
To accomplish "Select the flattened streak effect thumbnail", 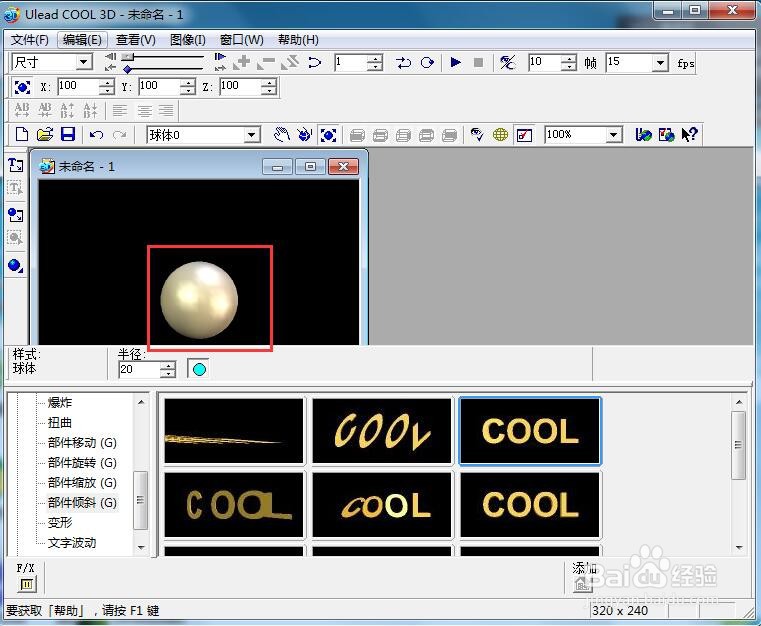I will tap(234, 431).
